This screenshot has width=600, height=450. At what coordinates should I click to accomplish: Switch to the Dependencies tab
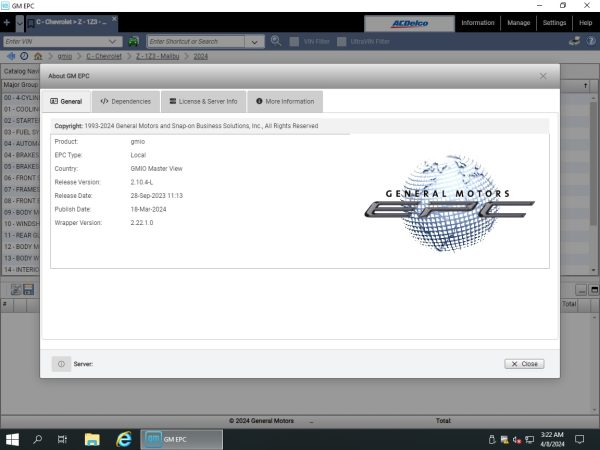[x=126, y=101]
